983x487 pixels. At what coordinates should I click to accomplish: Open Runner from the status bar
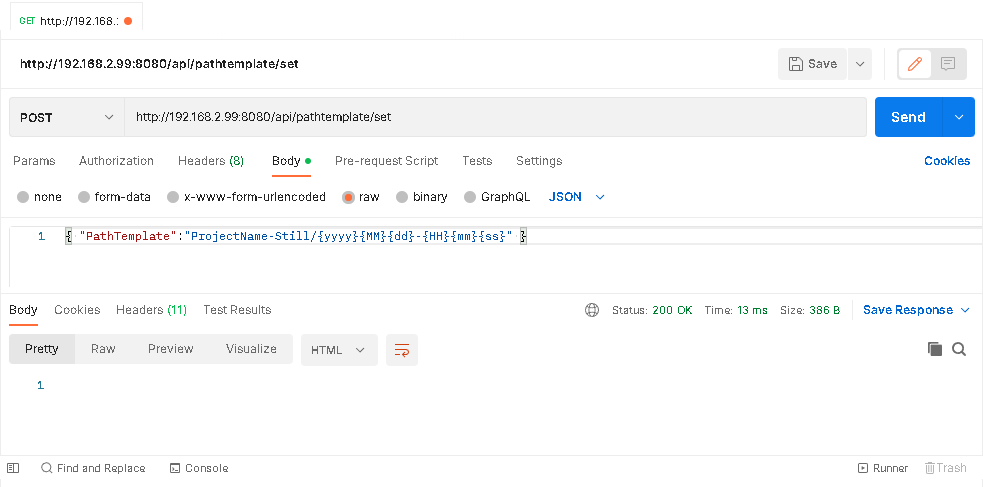pos(883,468)
